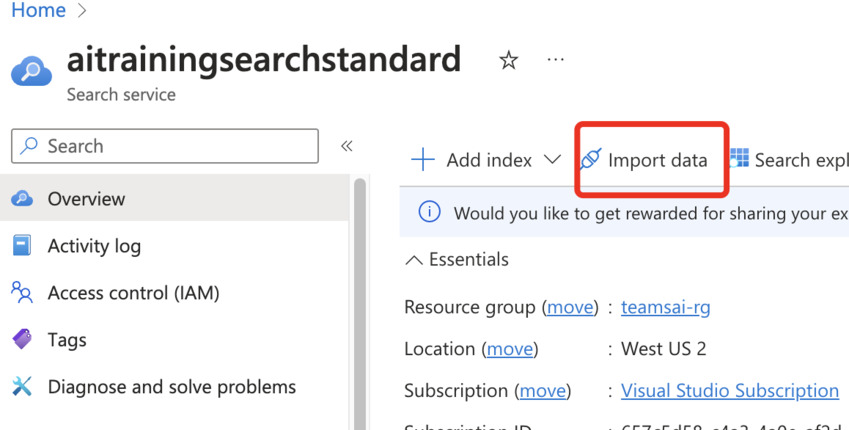849x430 pixels.
Task: Favorite the service with star icon
Action: [508, 60]
